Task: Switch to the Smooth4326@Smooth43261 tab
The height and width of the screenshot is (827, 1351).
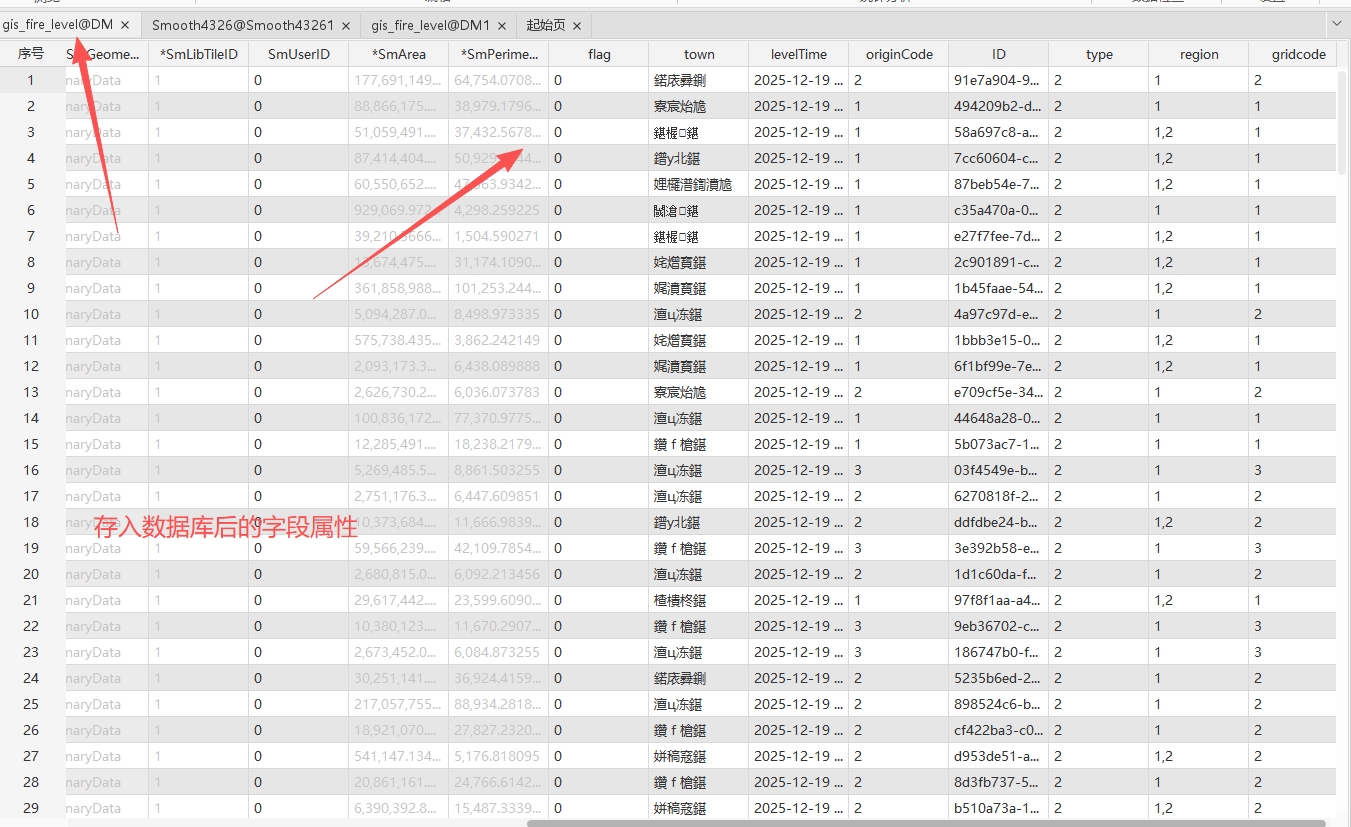Action: 242,25
